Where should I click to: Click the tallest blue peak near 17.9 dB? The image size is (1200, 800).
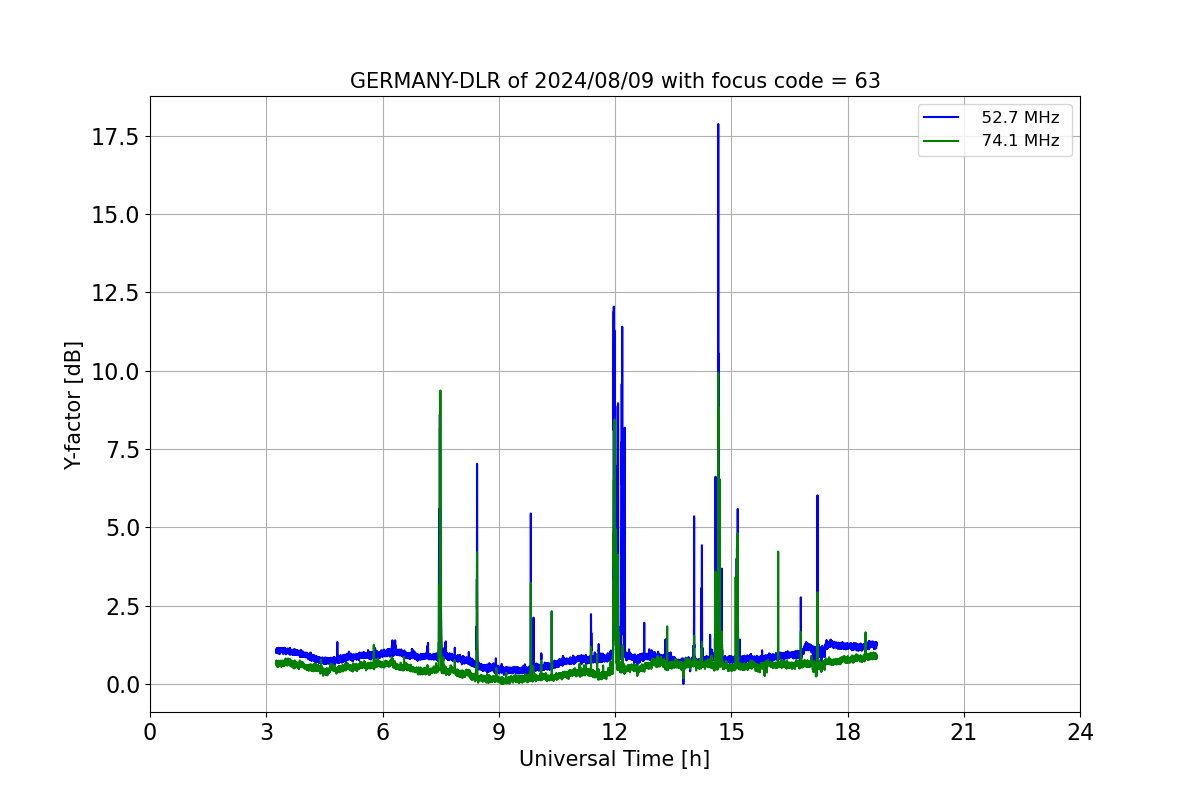(x=718, y=126)
